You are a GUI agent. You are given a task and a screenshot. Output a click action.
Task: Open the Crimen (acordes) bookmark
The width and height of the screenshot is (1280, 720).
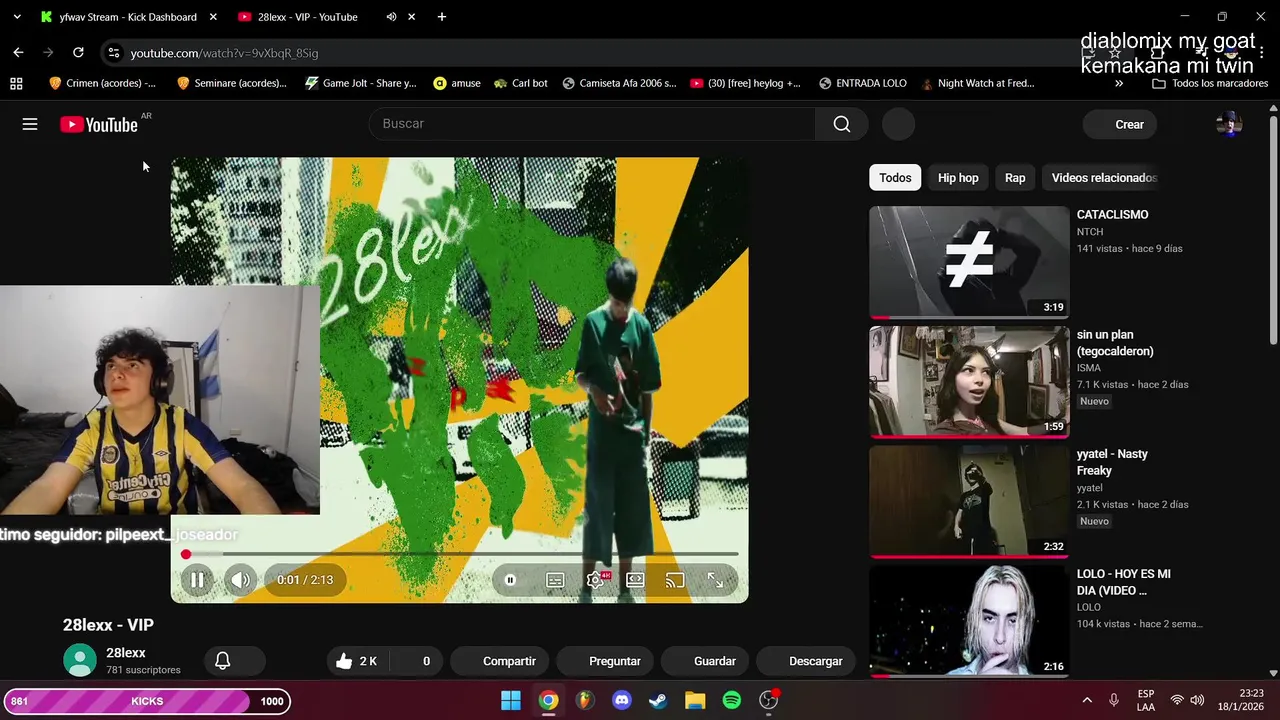(102, 83)
